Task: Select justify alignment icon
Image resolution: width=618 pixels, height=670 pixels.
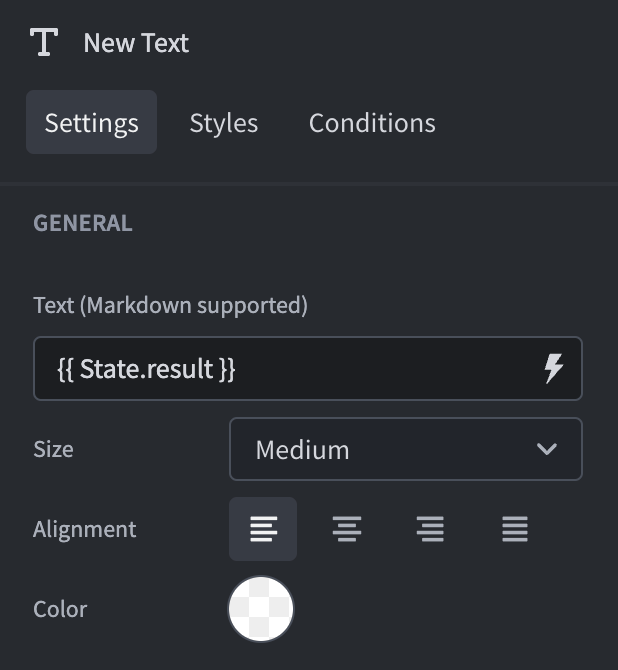Action: (515, 529)
